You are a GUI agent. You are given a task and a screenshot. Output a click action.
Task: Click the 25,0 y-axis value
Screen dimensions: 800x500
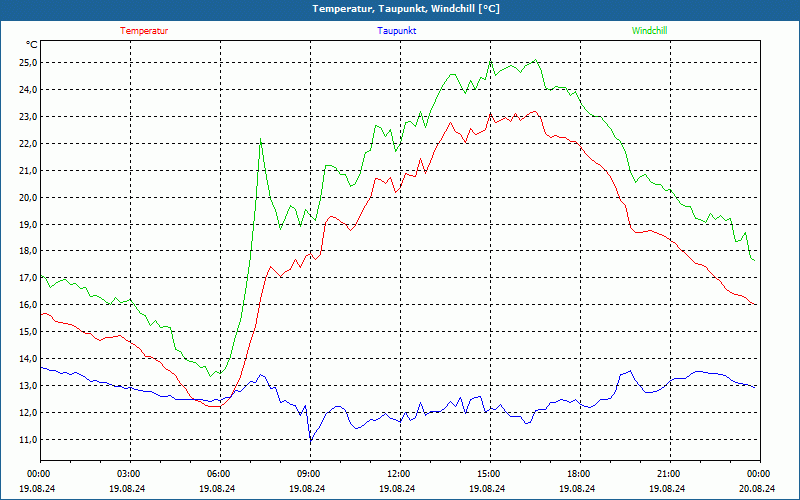tap(28, 63)
